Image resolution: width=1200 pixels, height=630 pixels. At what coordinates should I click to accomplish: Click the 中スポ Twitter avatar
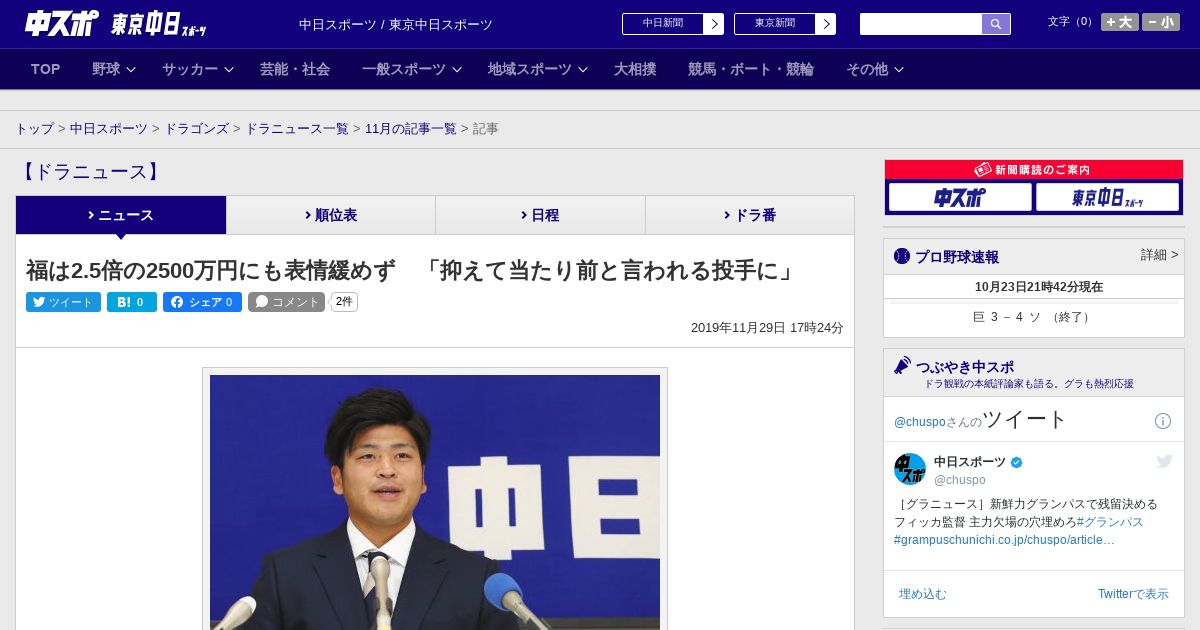(x=910, y=469)
